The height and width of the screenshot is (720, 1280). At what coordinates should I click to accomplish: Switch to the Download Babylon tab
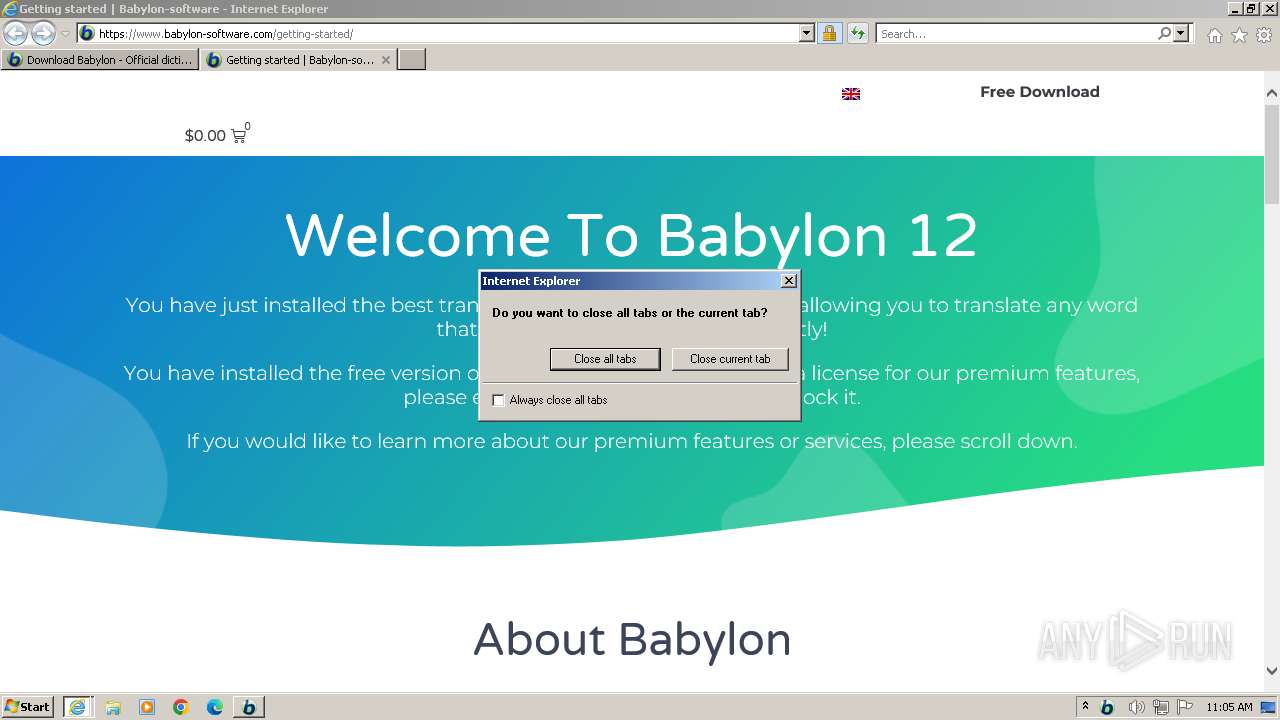coord(100,60)
